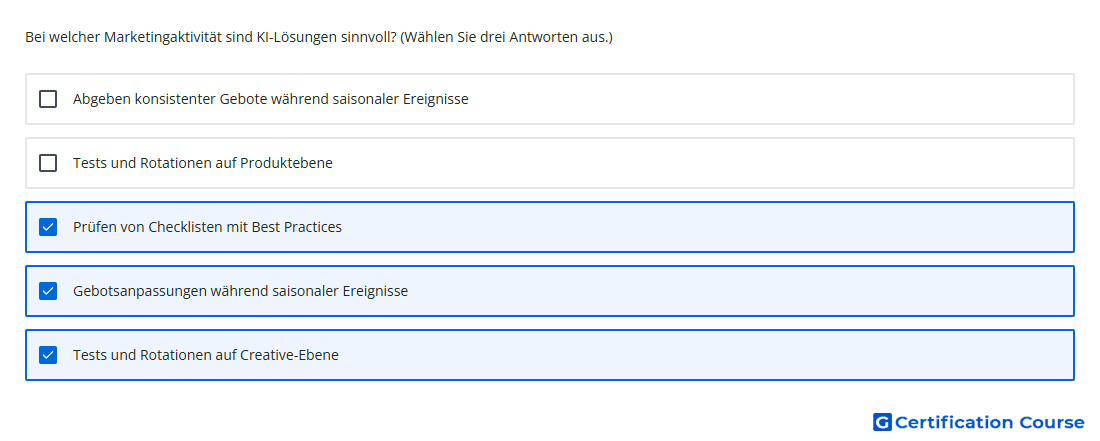Untick the Tests und Rotationen auf Creative-Ebene checkbox
The image size is (1100, 441).
48,355
